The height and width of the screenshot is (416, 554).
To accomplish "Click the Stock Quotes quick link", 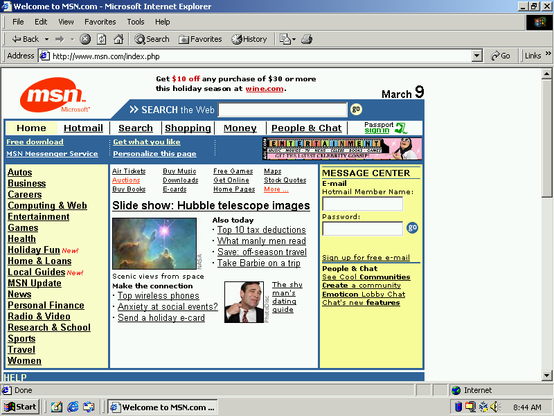I will point(285,180).
